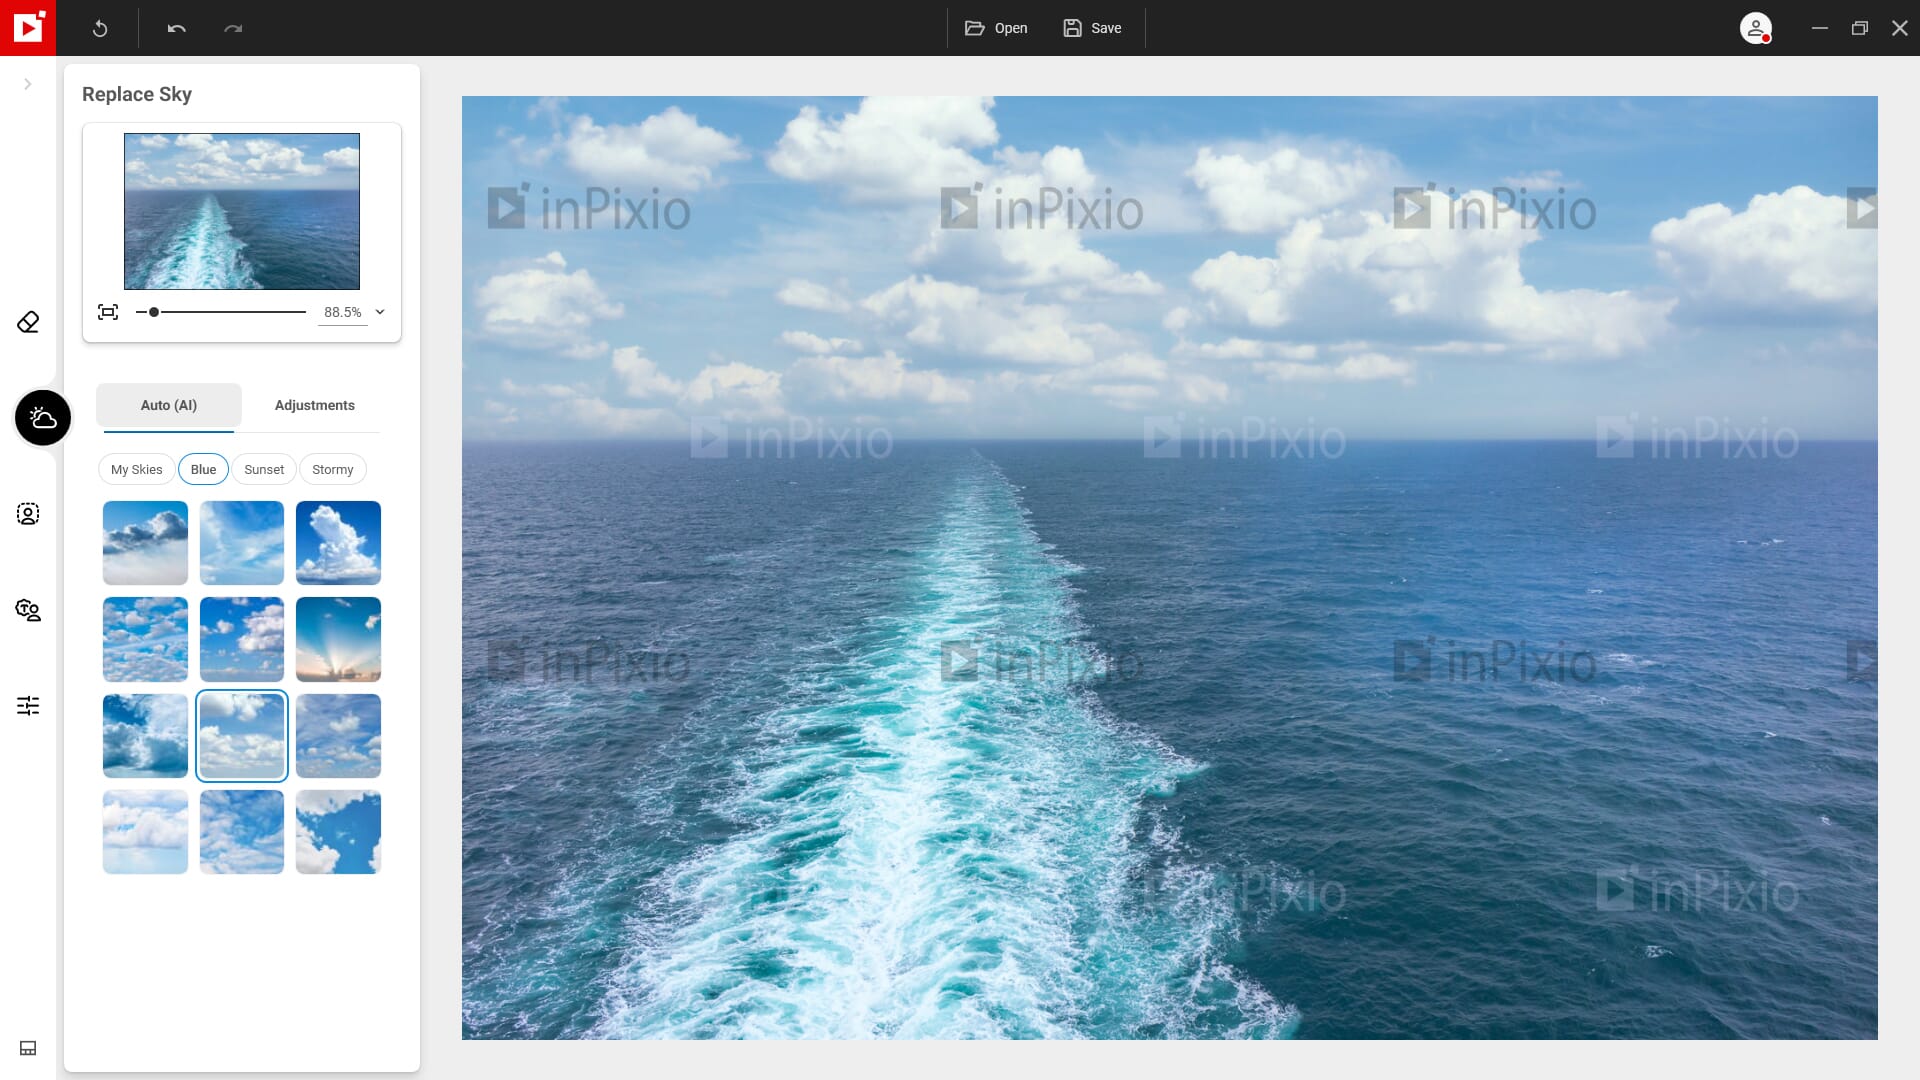Choose puffy clouds sky, second row middle
Screen dimensions: 1920x1080
(x=242, y=639)
